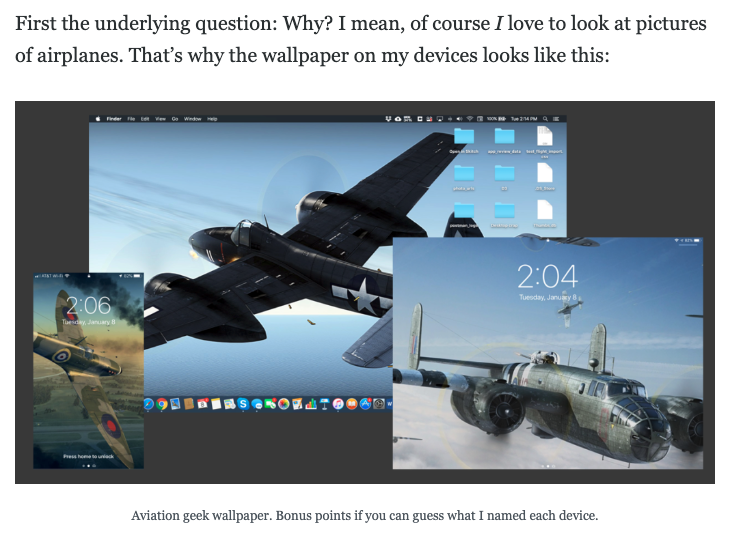
Task: Click the phone Spitfire wallpaper screenshot
Action: pyautogui.click(x=88, y=370)
